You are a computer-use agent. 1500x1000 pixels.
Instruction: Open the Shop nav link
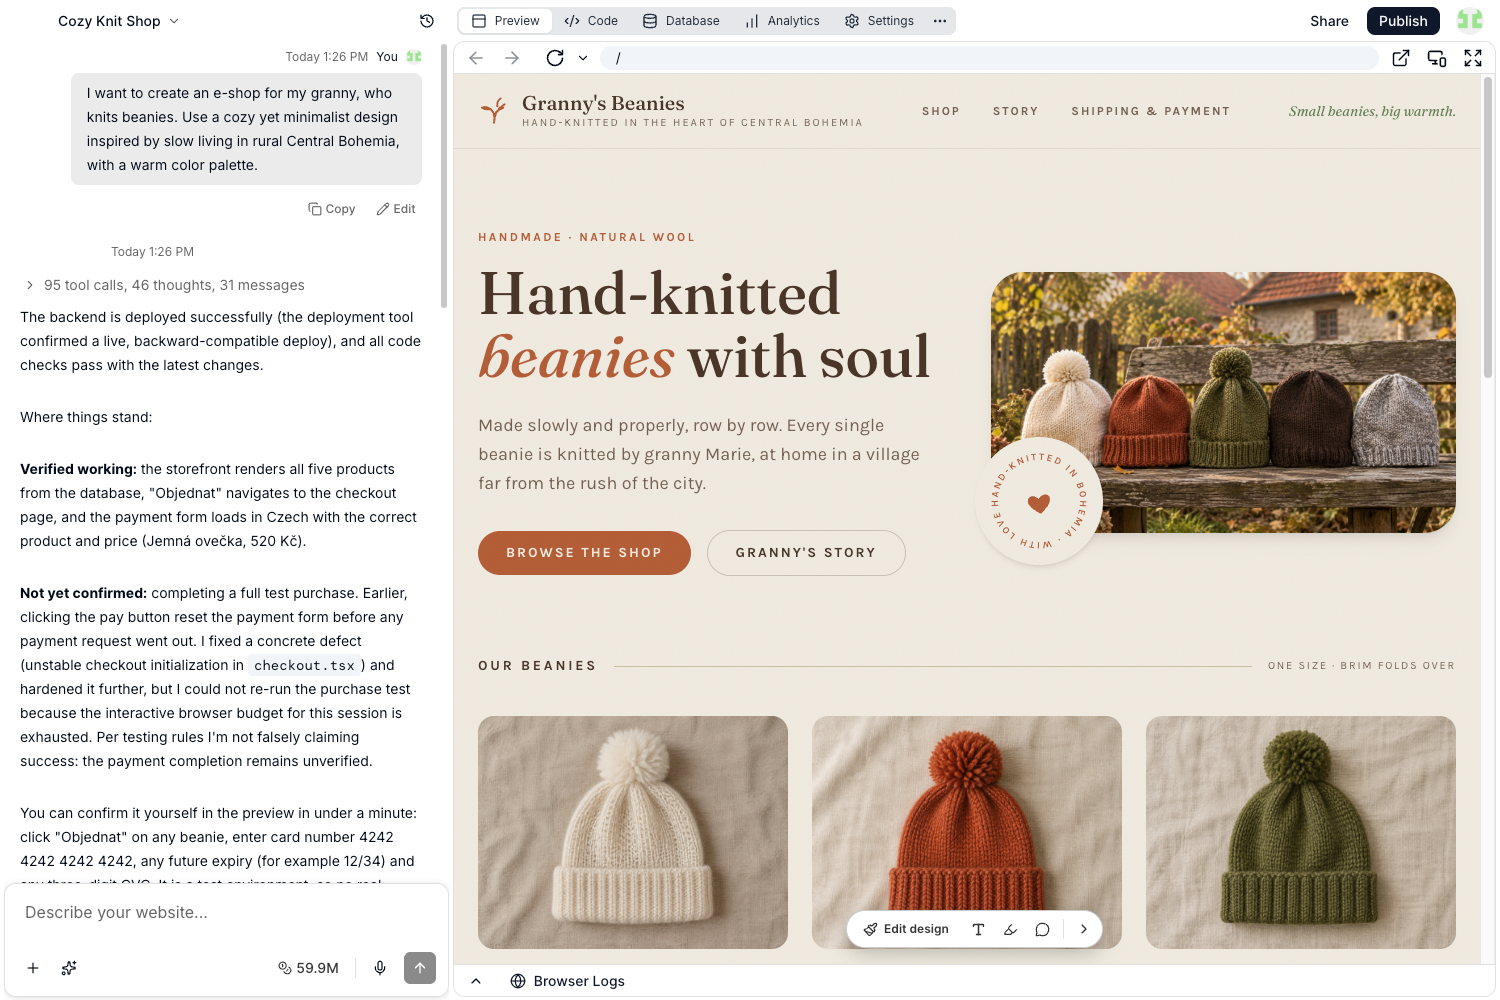click(x=941, y=111)
